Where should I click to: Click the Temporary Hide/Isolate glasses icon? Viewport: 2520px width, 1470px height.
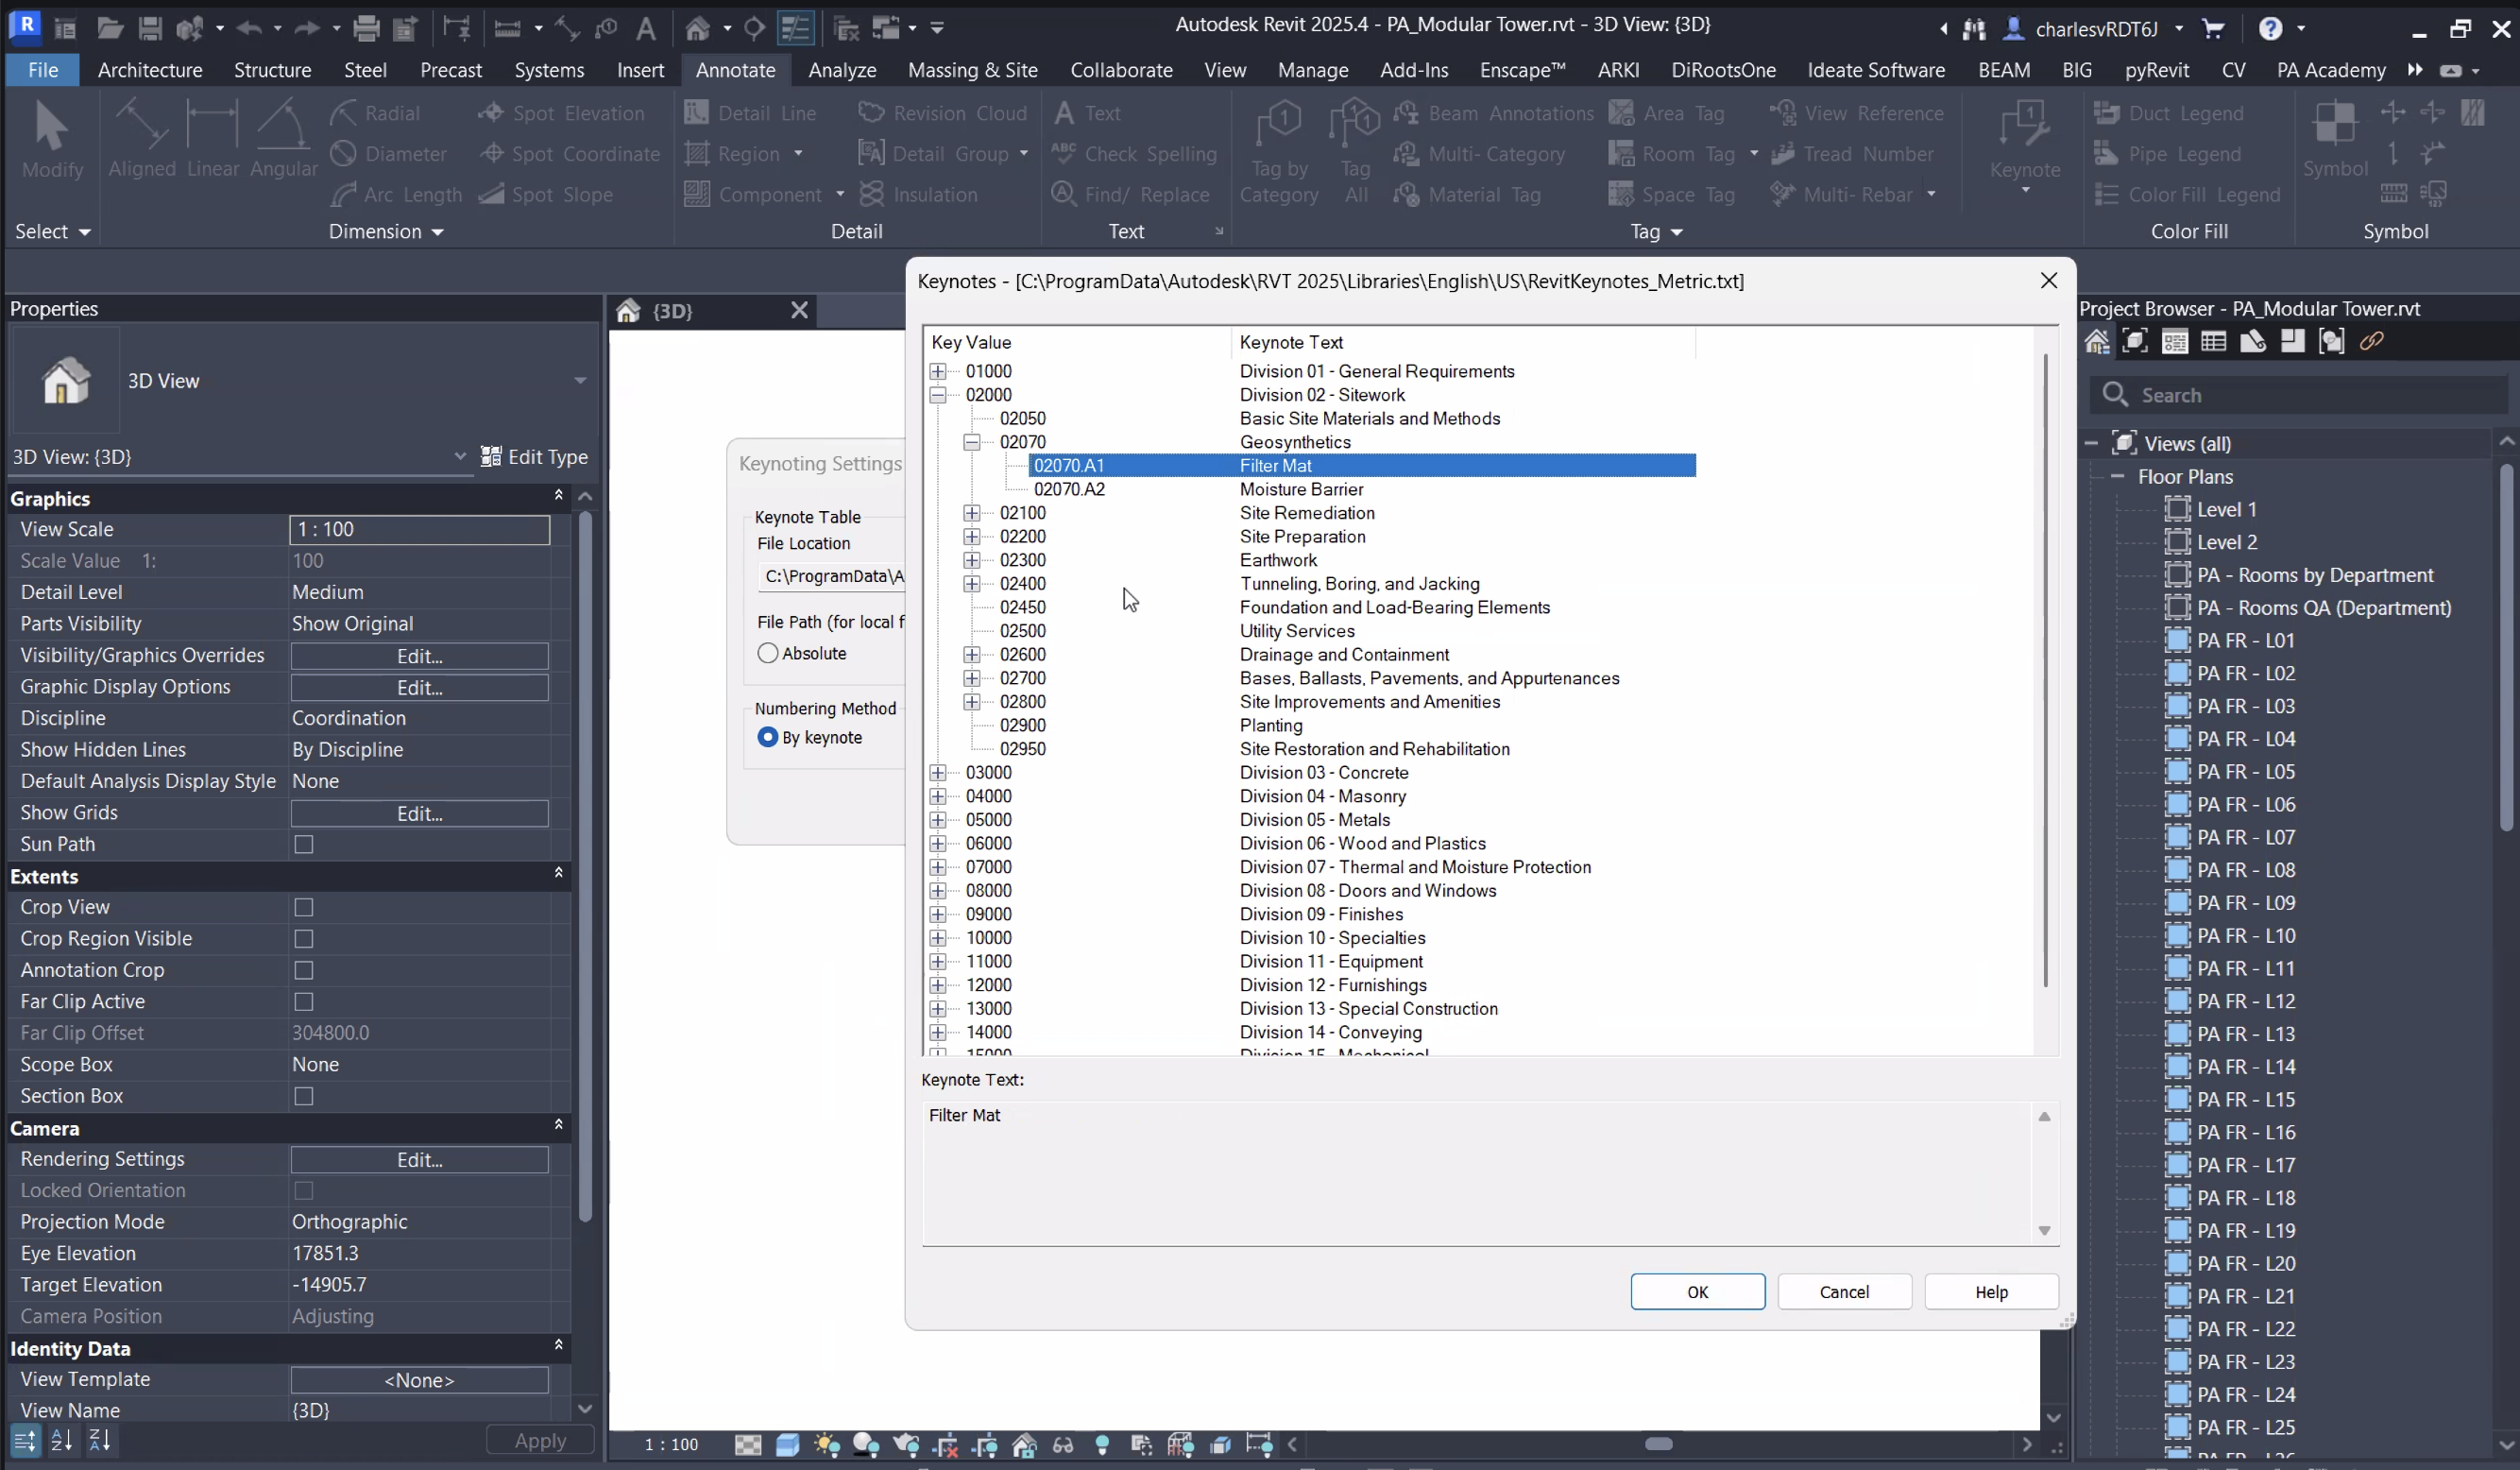1063,1445
